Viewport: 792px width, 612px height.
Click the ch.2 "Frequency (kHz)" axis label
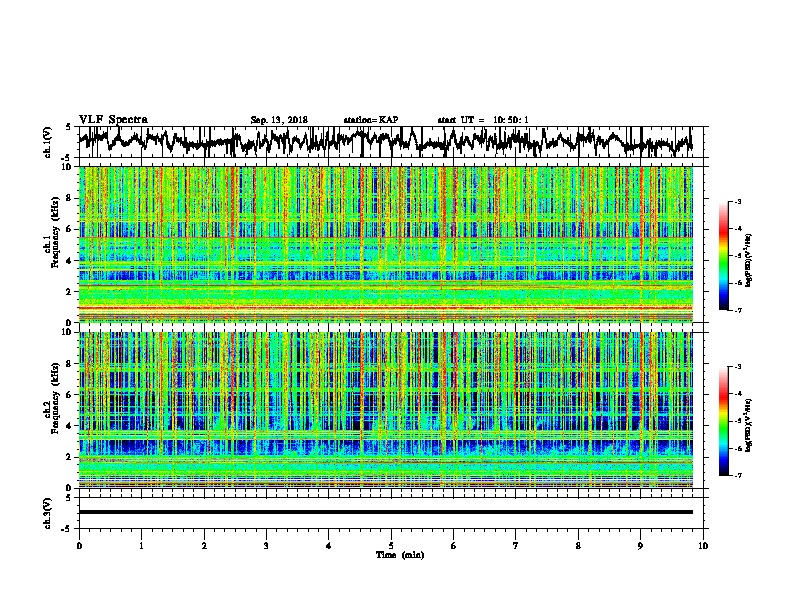[x=55, y=398]
